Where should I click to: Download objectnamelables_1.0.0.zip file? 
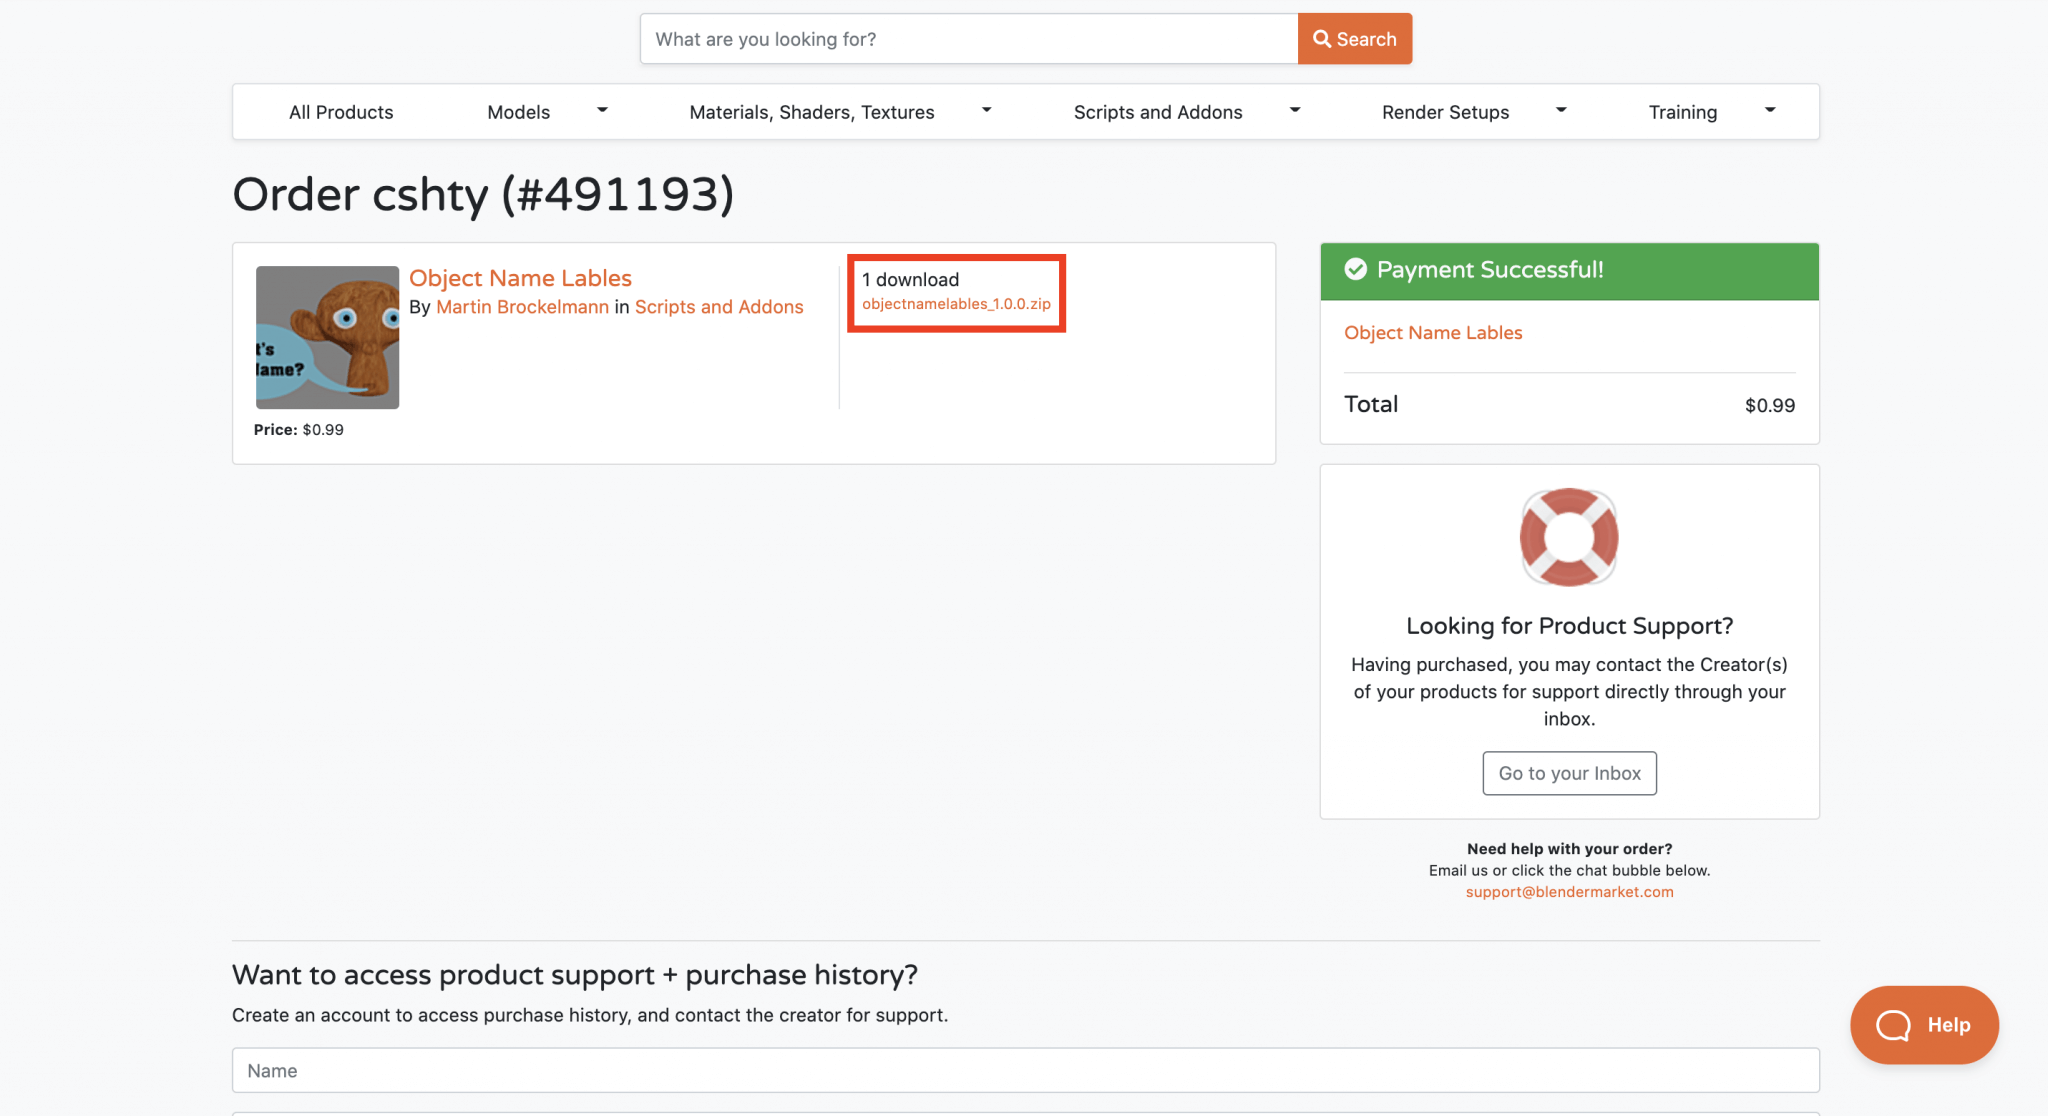pos(956,304)
